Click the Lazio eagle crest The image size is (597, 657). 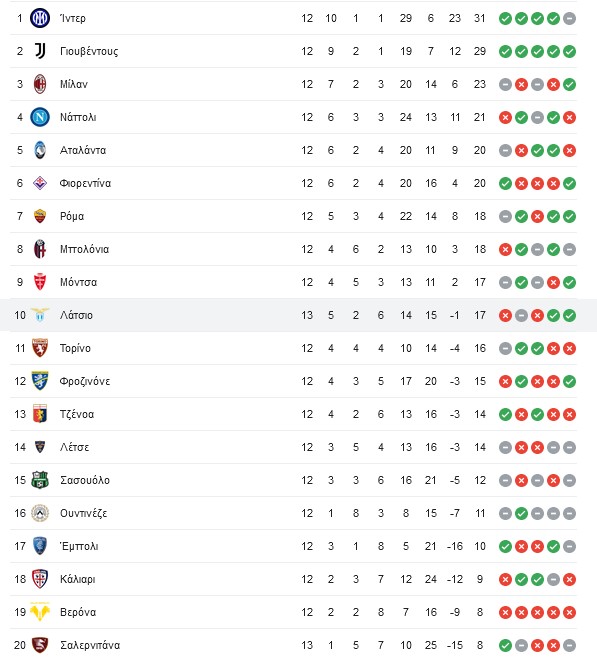click(x=40, y=315)
